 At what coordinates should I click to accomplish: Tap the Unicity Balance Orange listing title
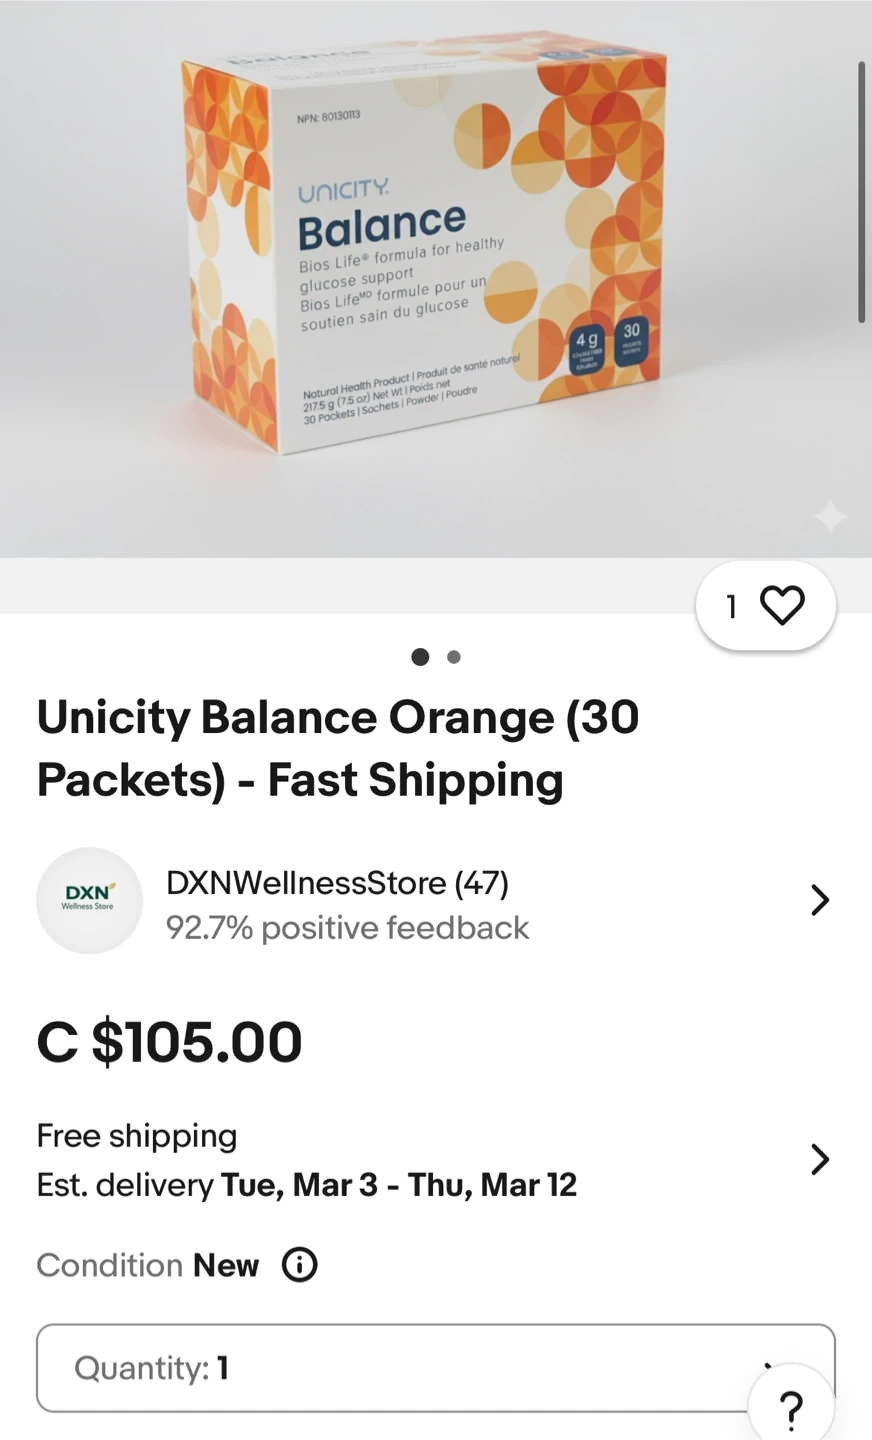pyautogui.click(x=338, y=748)
